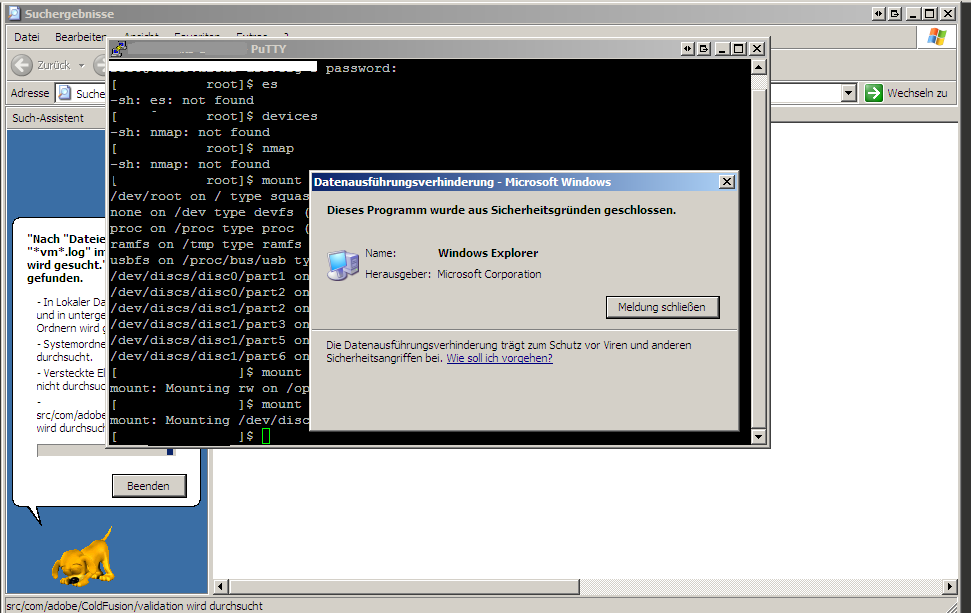Maximize the Suchergebnisse window

pyautogui.click(x=930, y=13)
